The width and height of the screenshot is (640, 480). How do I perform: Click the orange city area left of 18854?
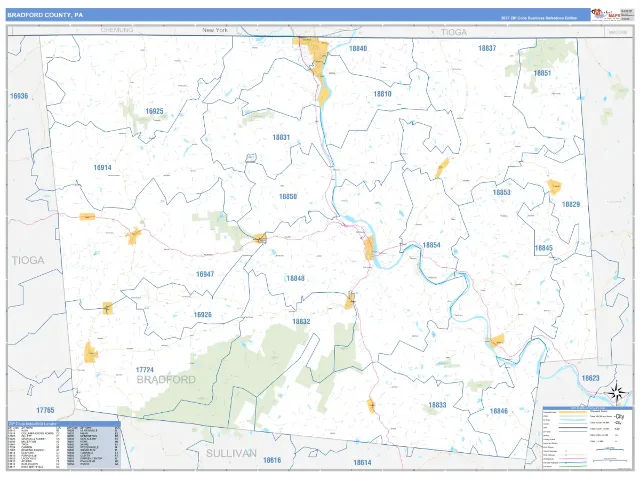369,248
